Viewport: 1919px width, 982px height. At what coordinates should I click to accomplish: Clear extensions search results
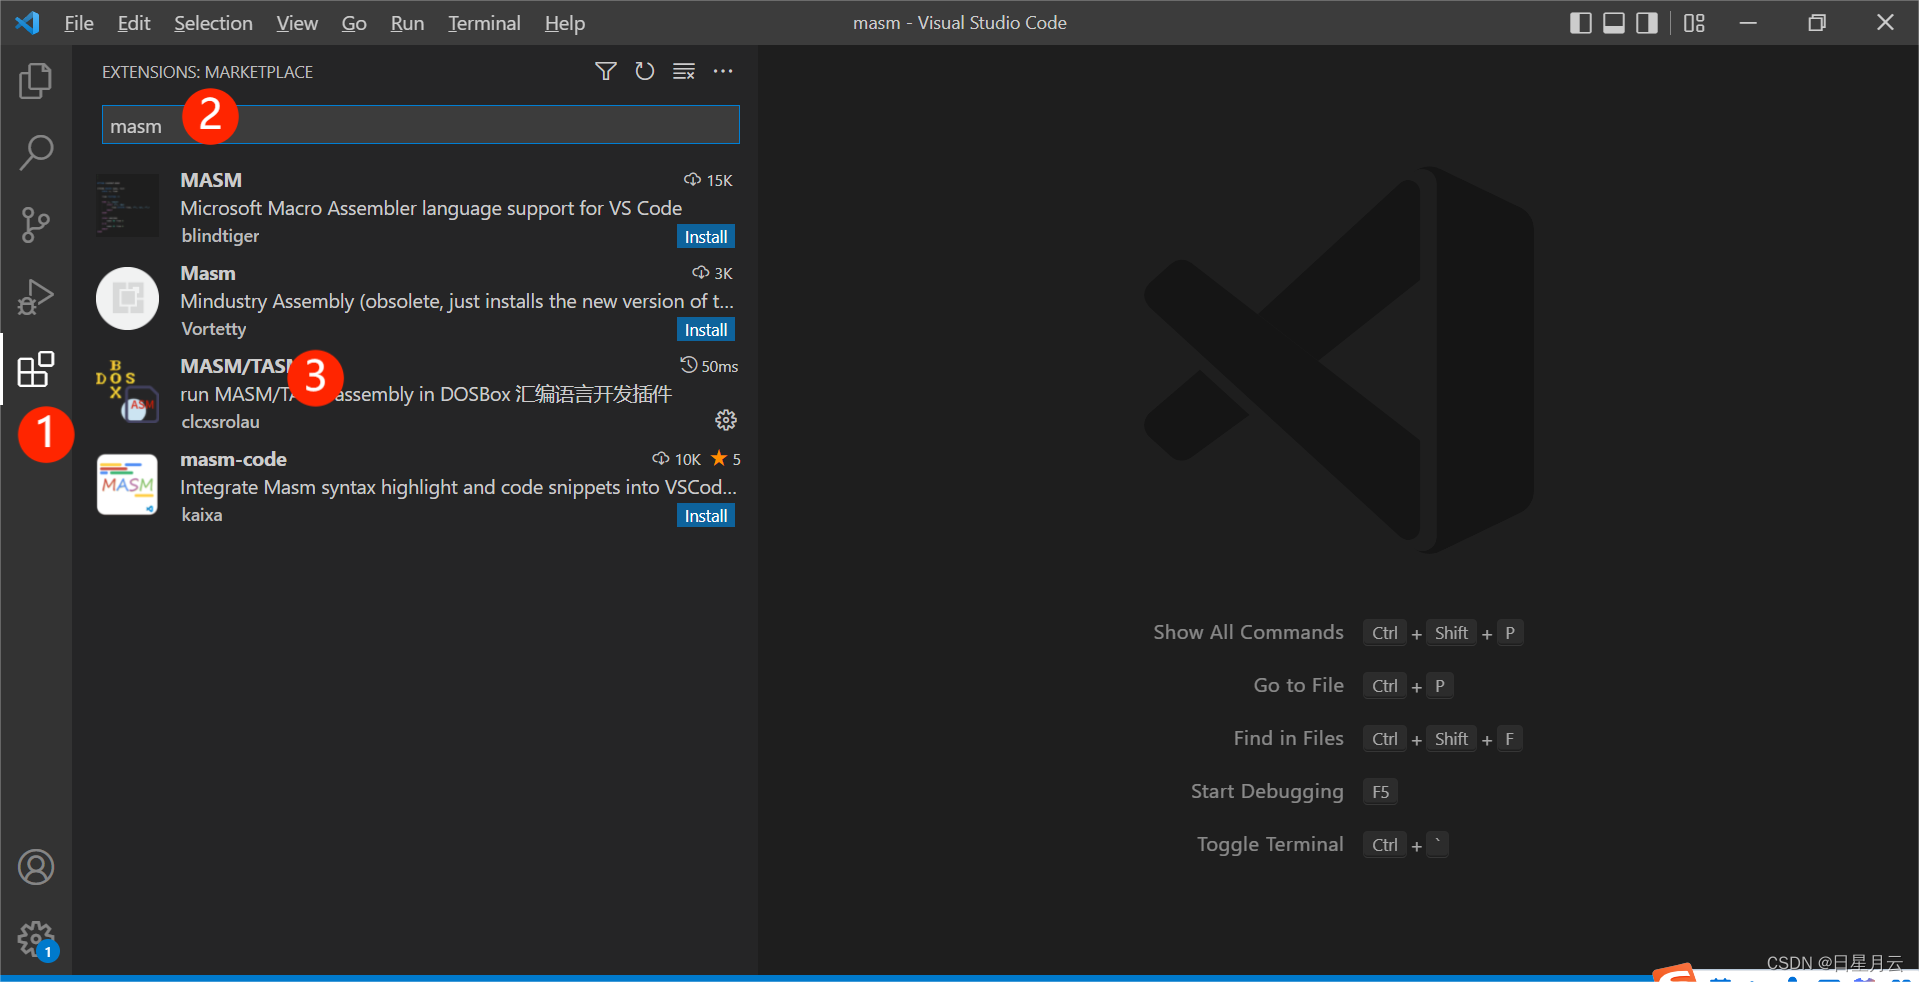(684, 71)
